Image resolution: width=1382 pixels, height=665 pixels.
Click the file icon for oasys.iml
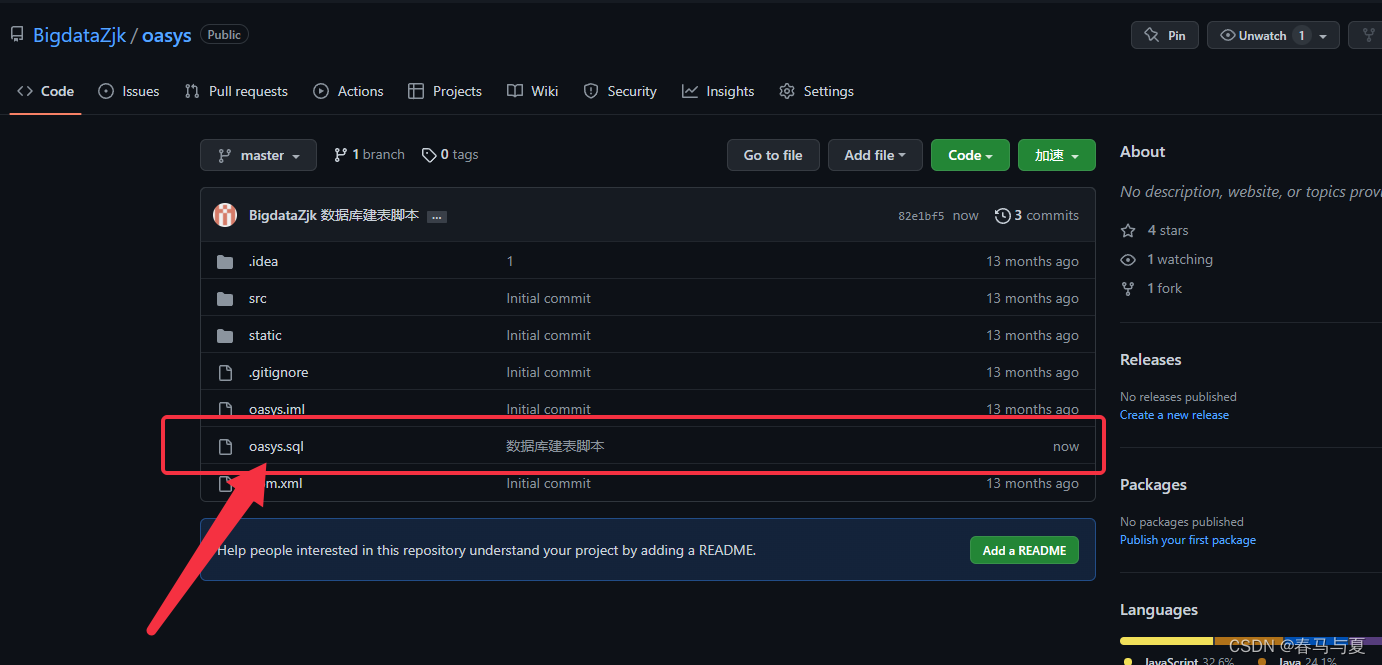[225, 409]
